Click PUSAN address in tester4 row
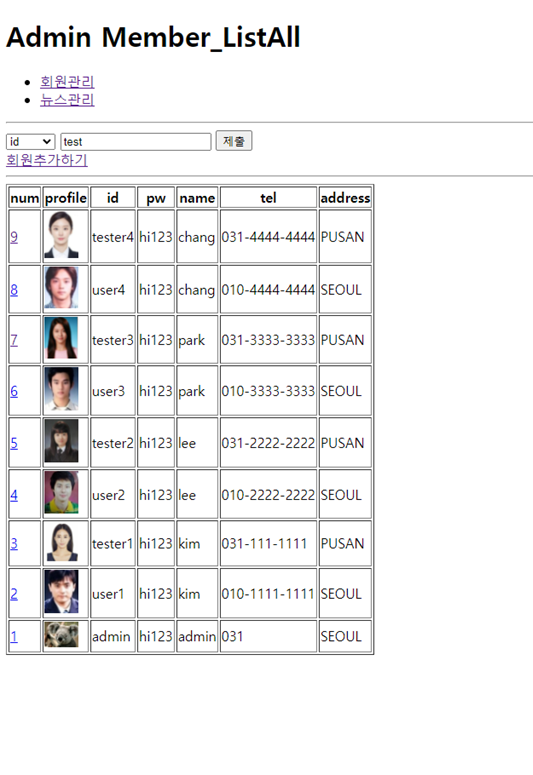The width and height of the screenshot is (533, 775). [x=342, y=237]
